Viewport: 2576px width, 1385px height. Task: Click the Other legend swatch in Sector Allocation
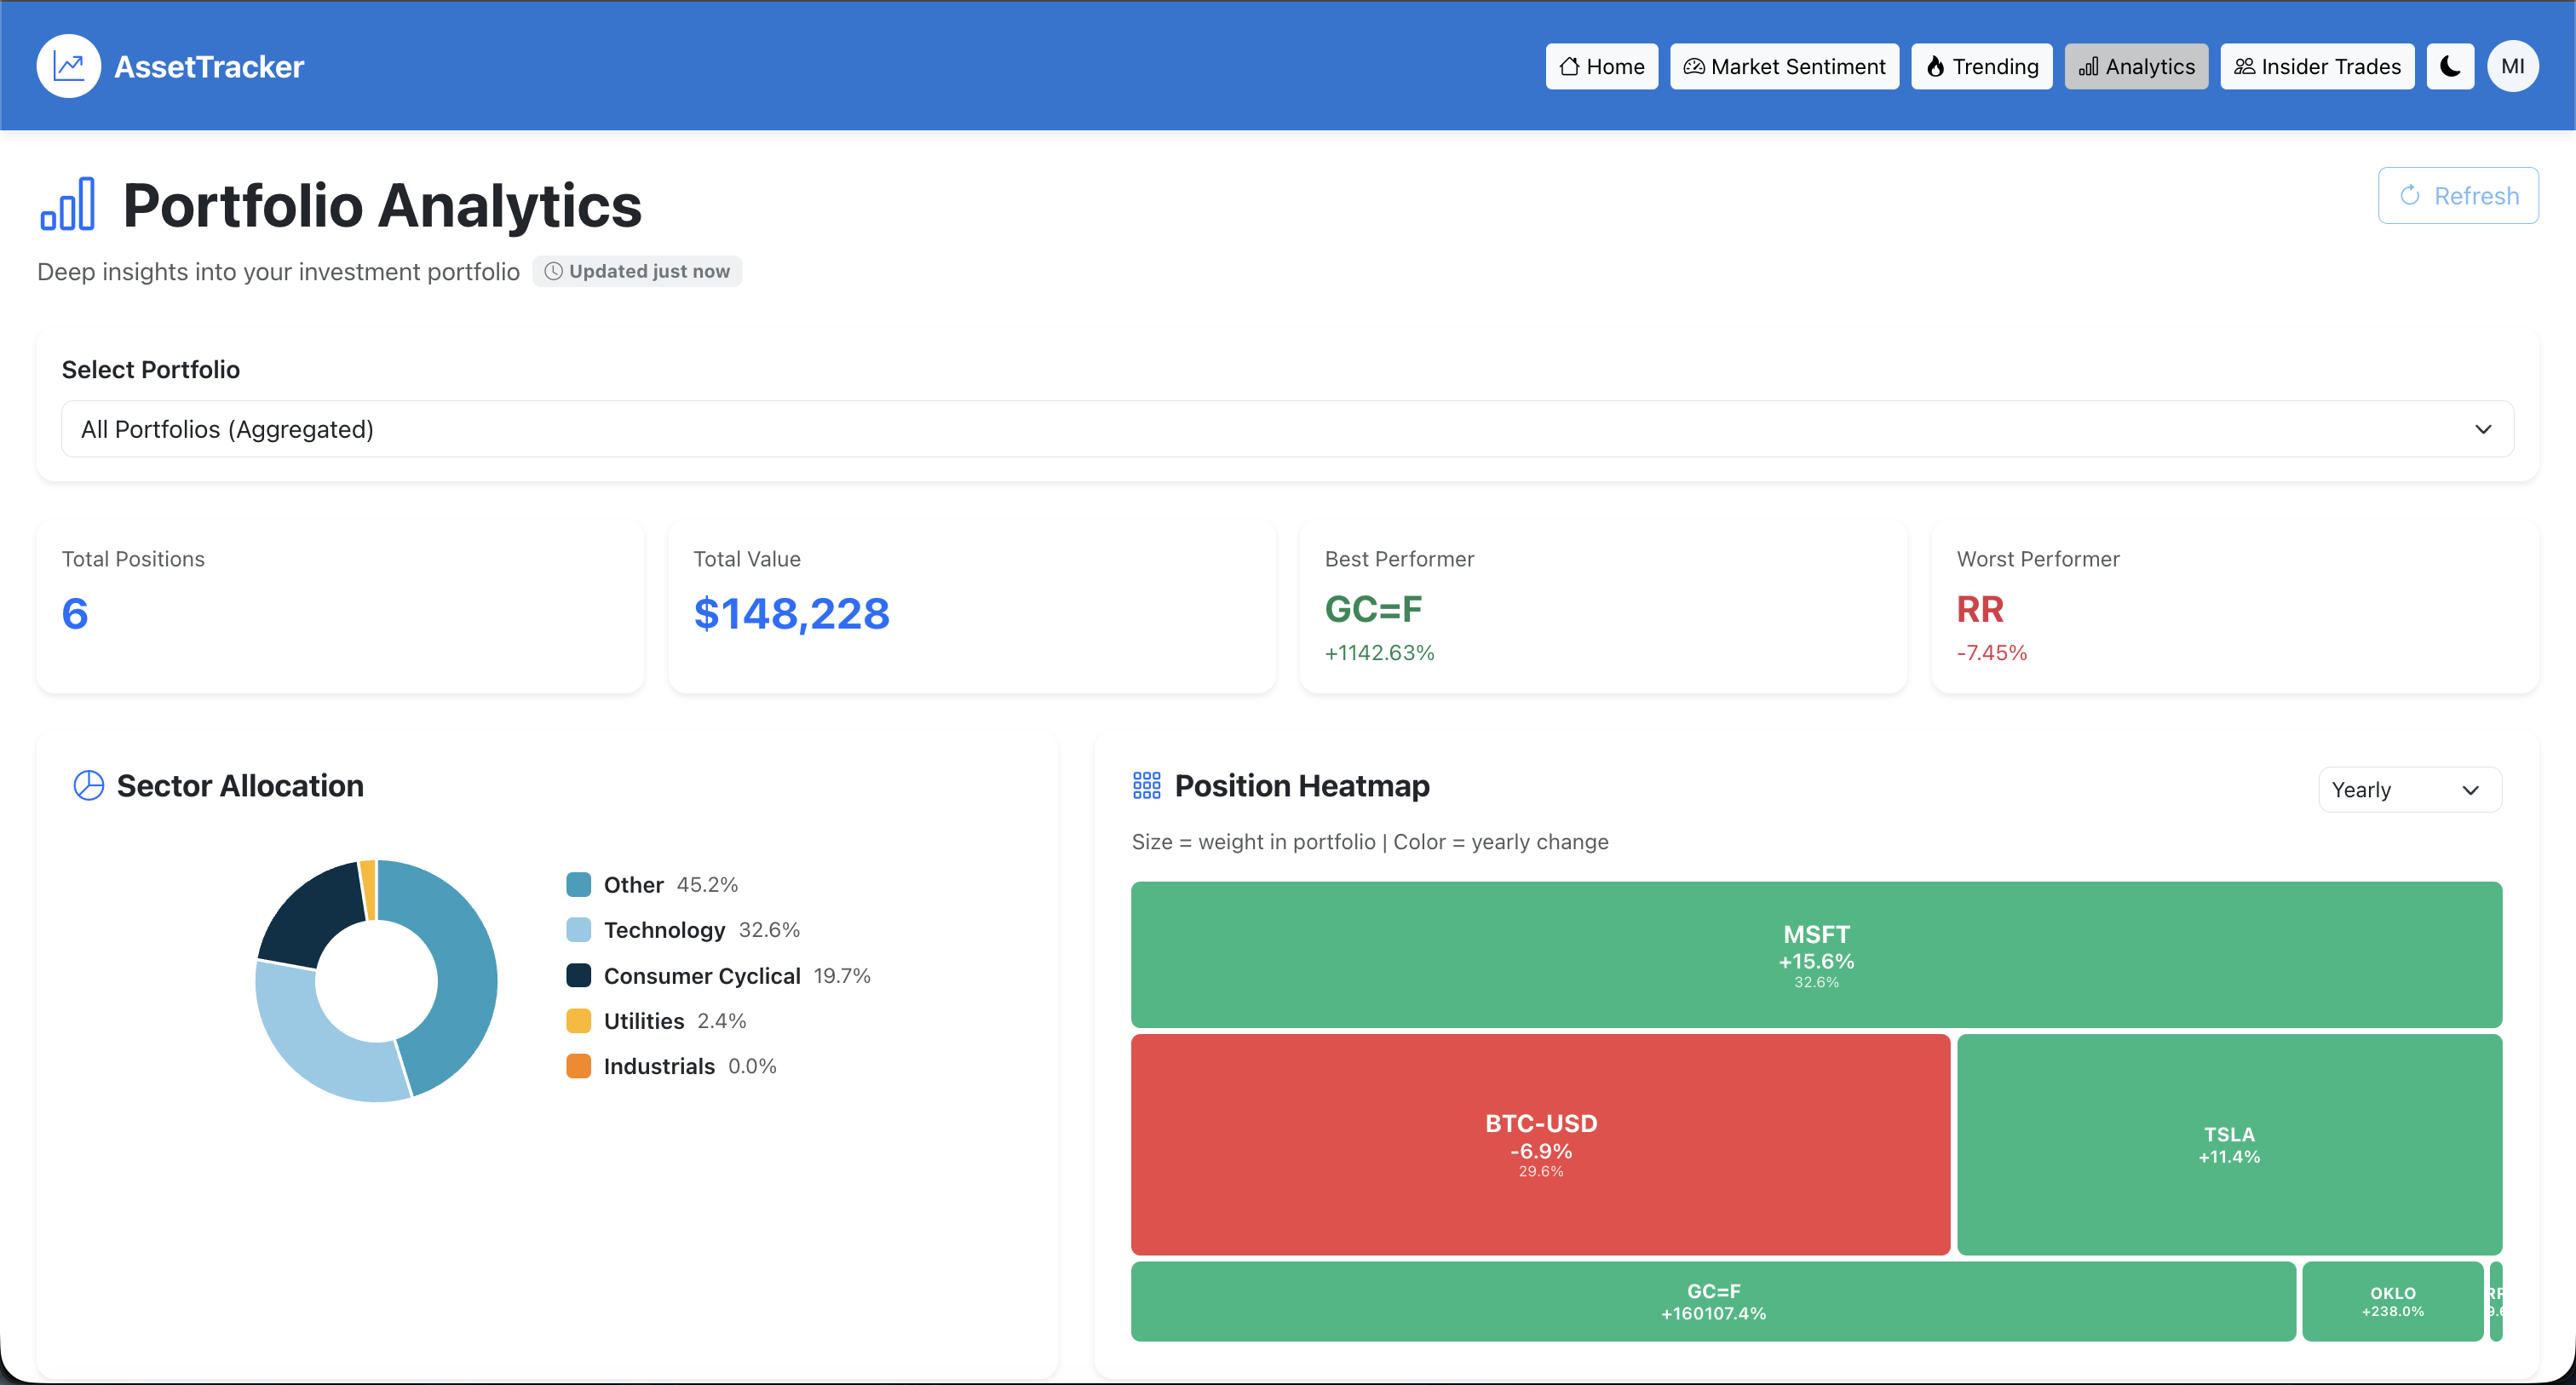(x=578, y=884)
